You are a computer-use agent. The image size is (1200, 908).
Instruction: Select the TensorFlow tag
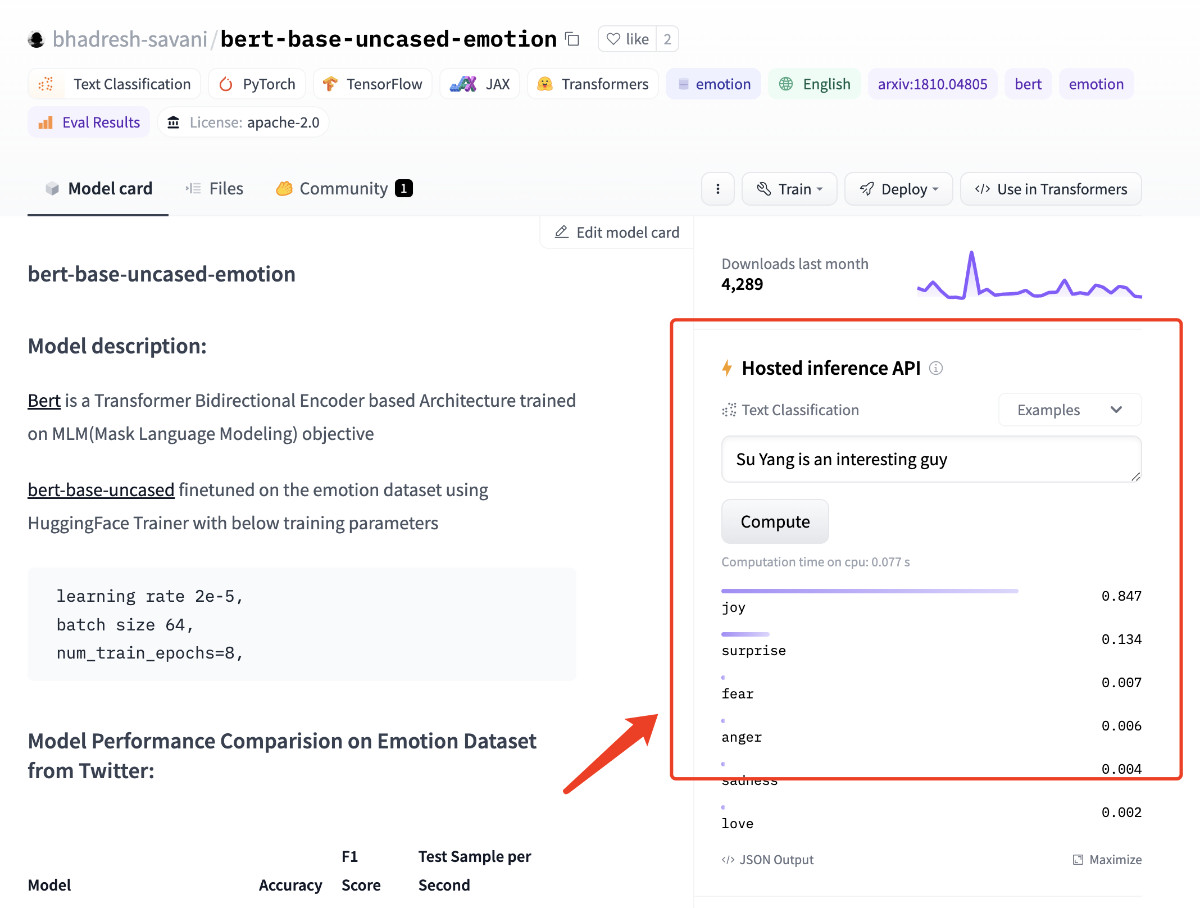pos(373,84)
